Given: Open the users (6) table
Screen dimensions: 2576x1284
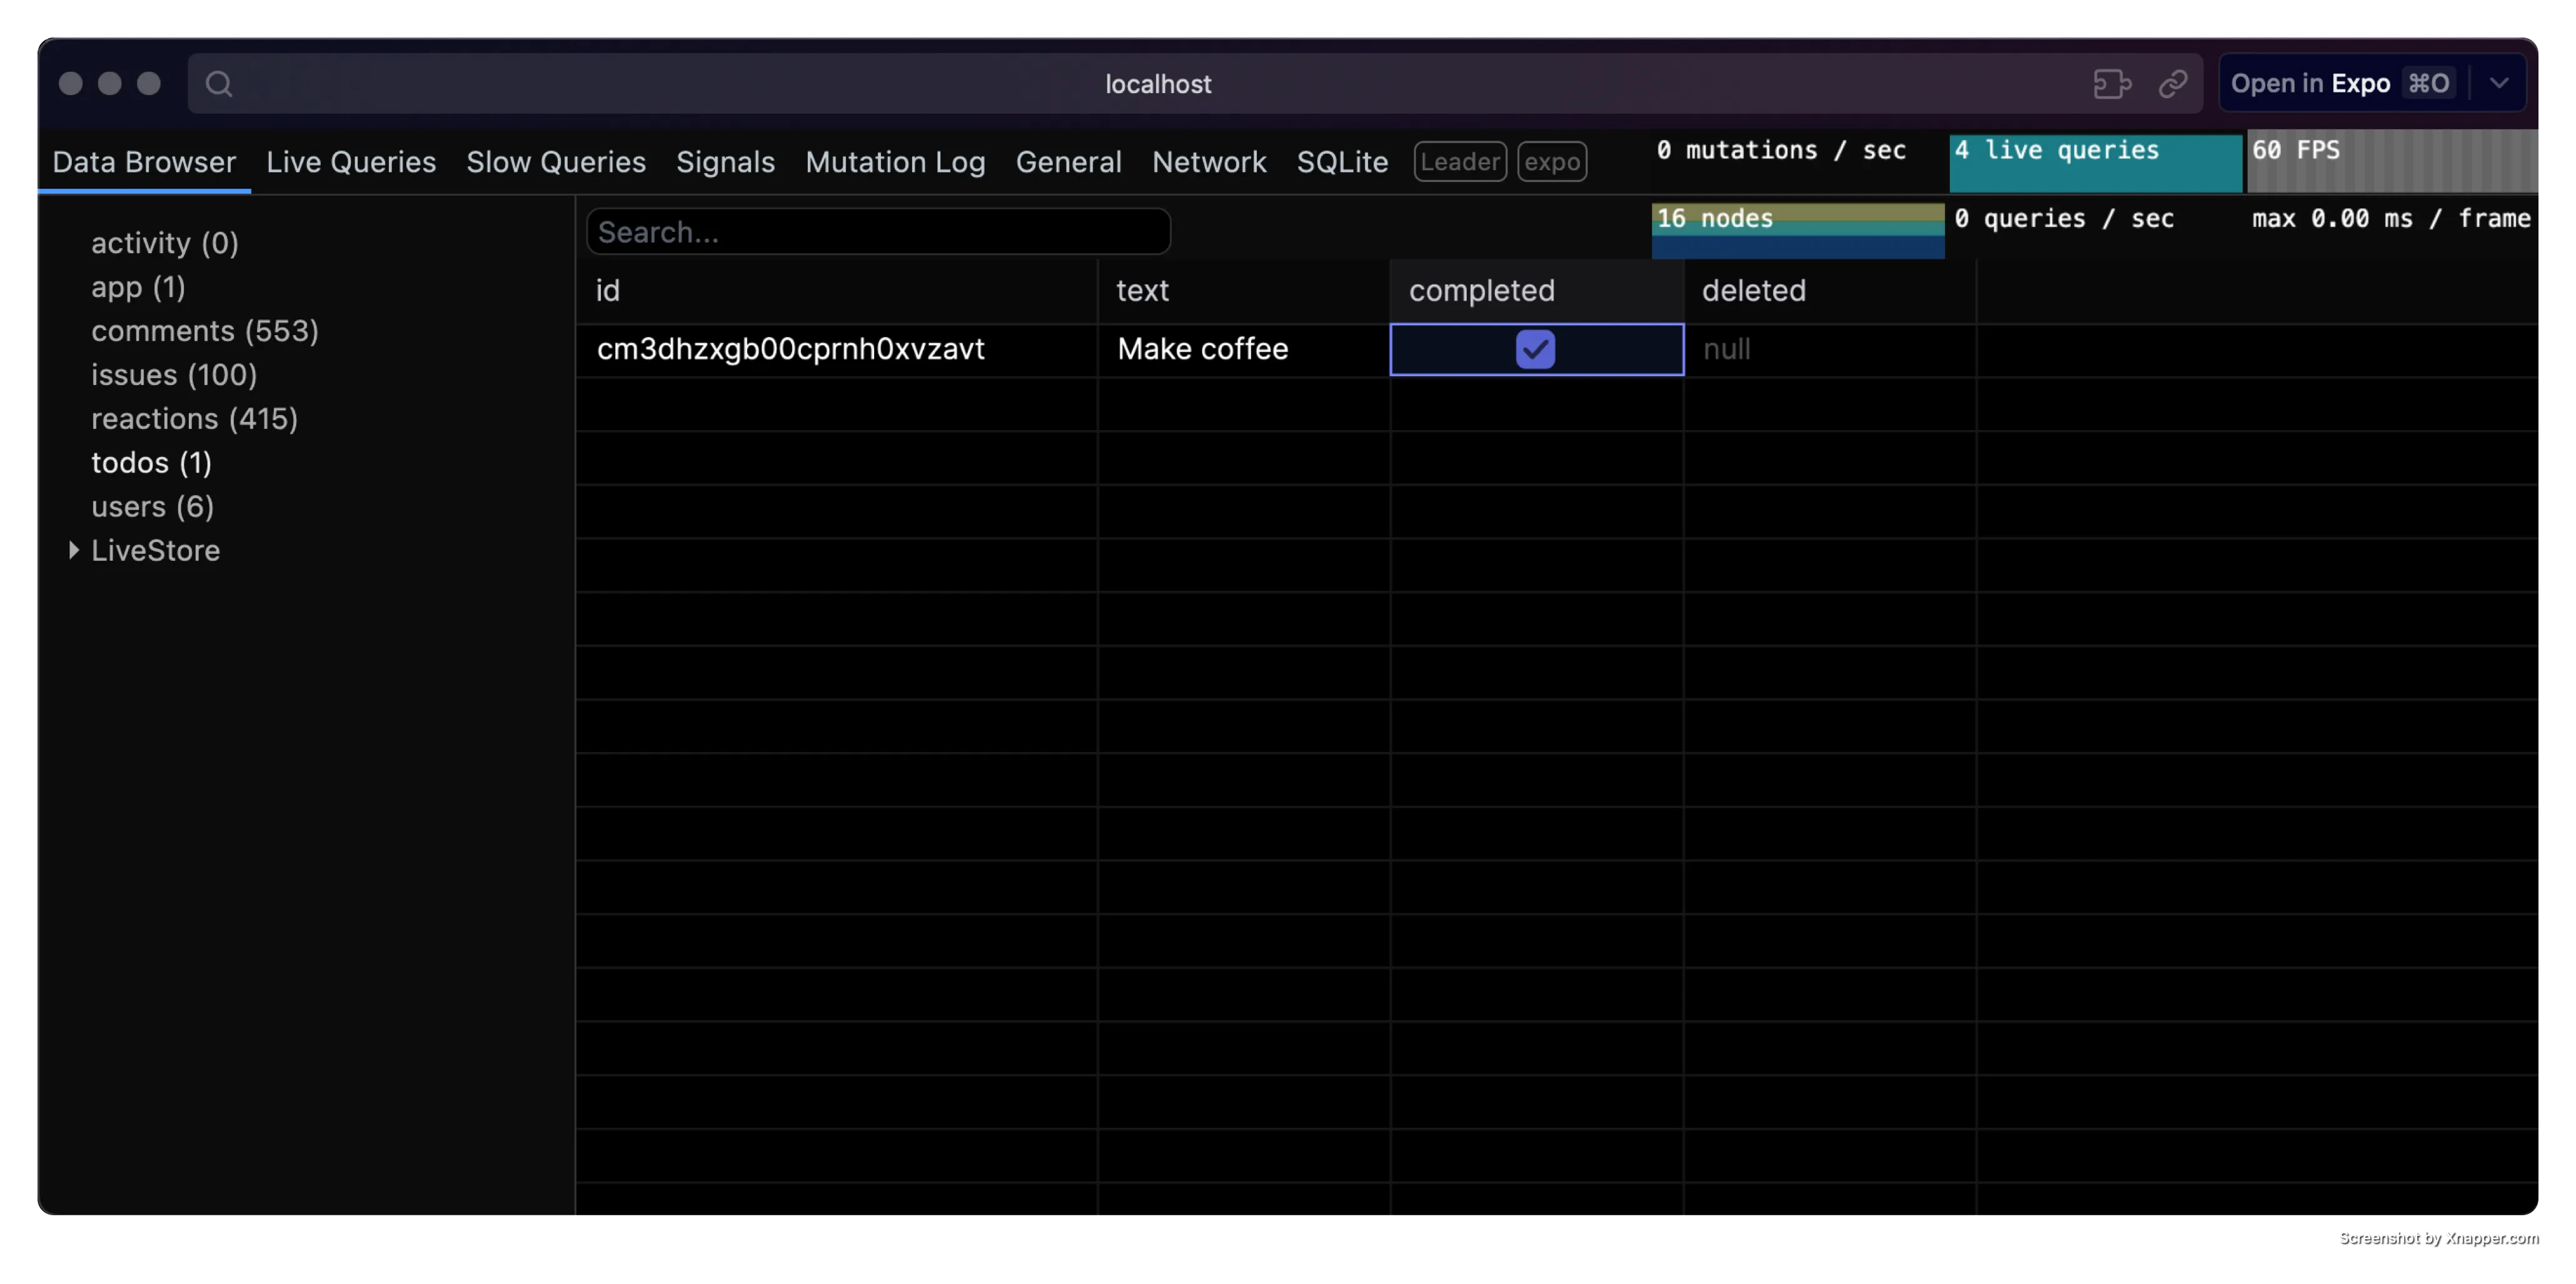Looking at the screenshot, I should click(x=152, y=507).
